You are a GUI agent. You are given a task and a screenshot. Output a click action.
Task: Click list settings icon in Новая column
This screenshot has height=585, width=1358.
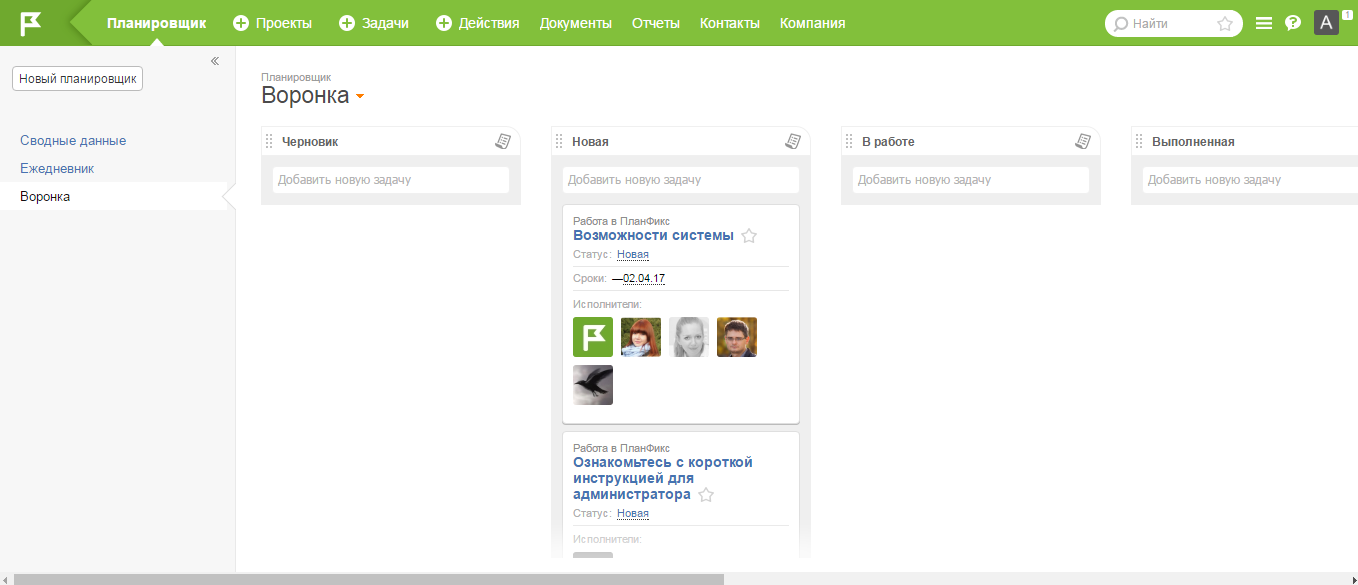[x=793, y=141]
